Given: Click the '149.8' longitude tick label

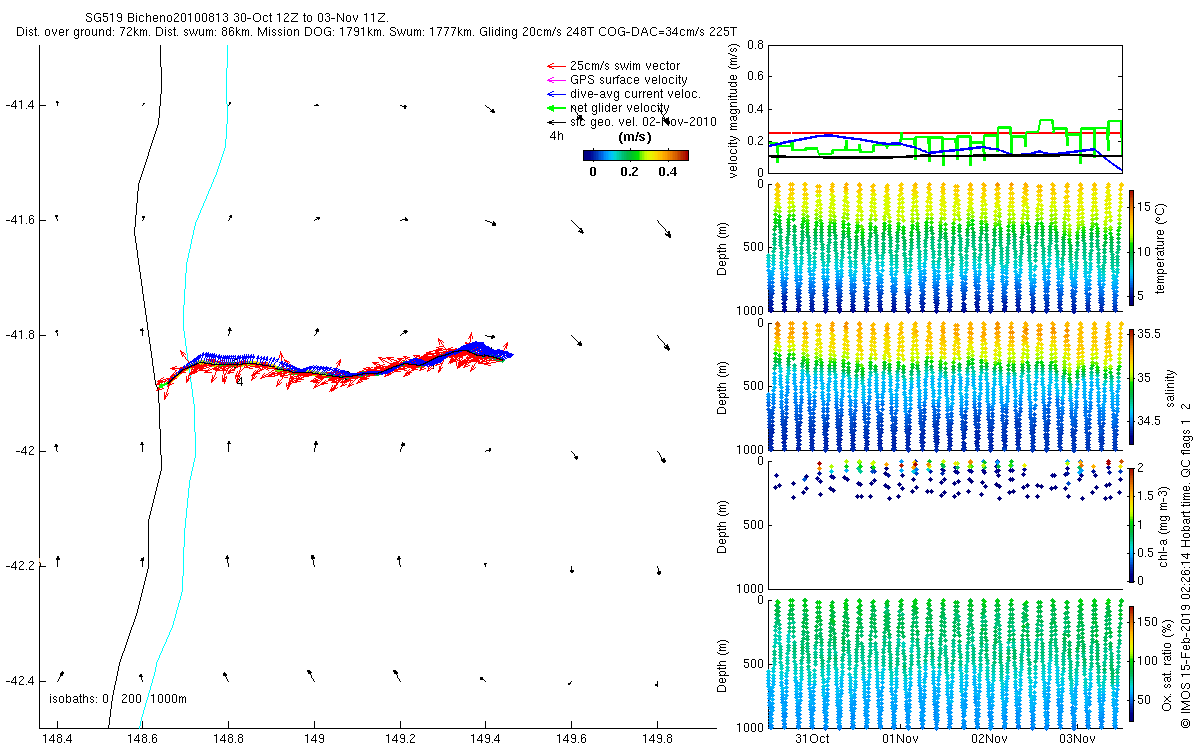Looking at the screenshot, I should click(656, 740).
